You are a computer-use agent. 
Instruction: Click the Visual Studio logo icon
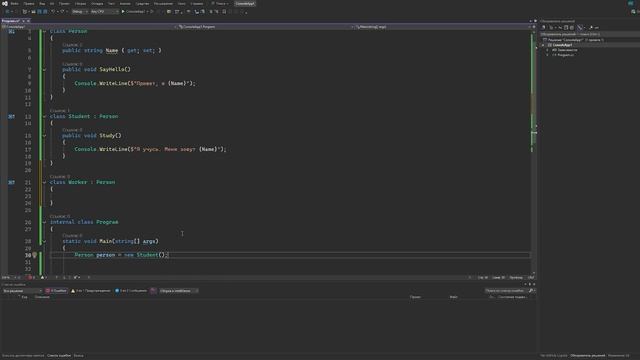[4, 4]
